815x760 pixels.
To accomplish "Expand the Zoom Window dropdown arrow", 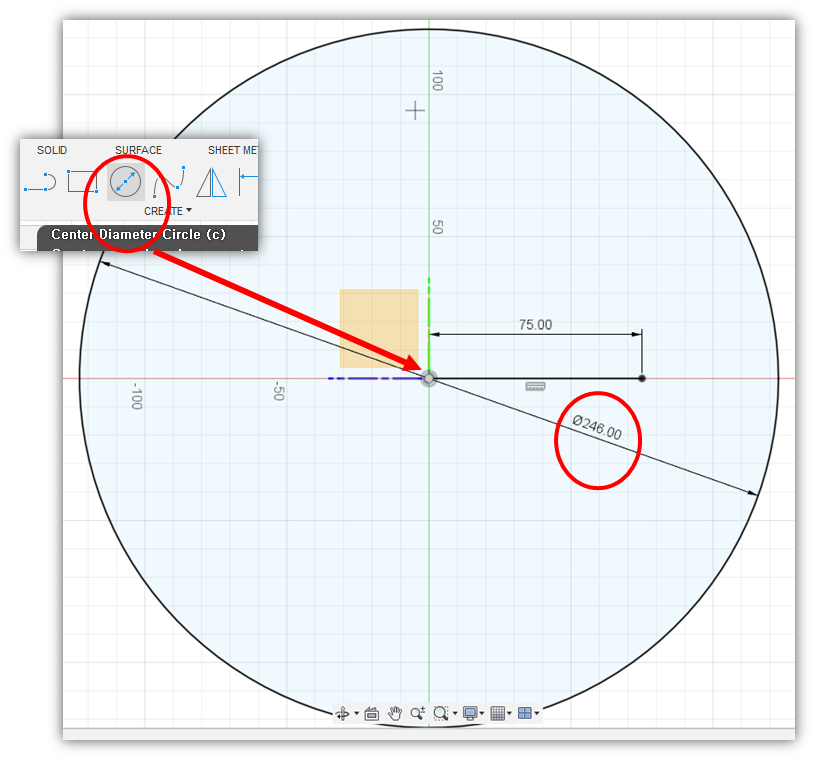I will point(455,713).
